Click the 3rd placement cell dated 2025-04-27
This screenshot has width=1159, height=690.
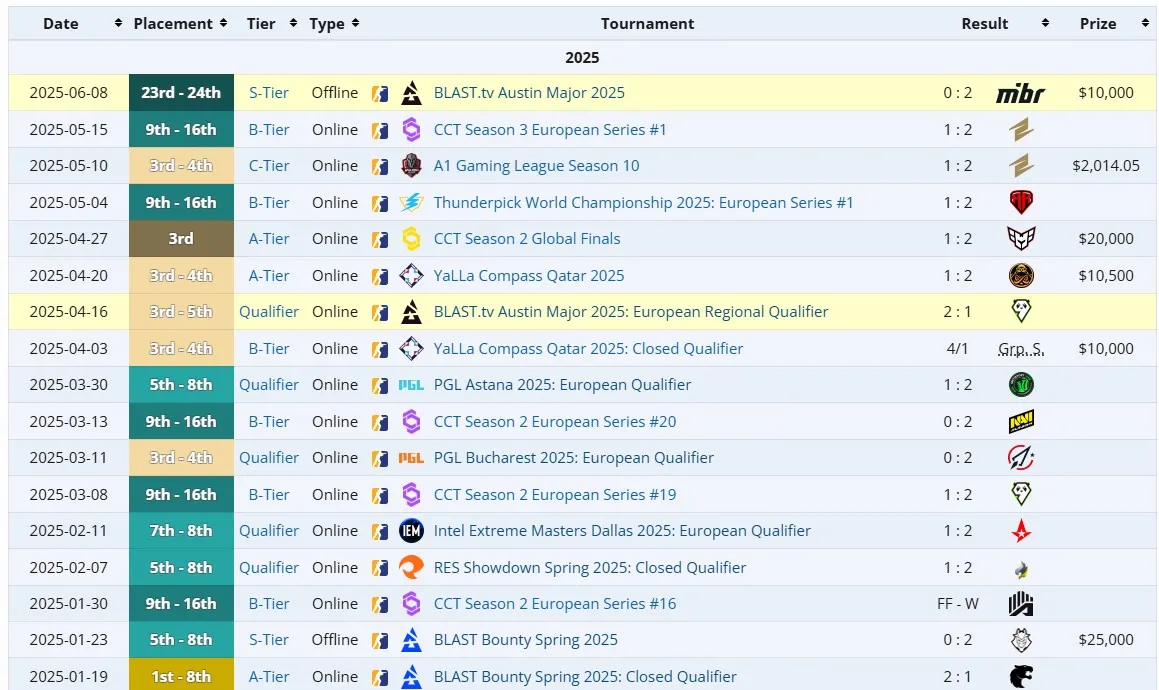tap(181, 238)
